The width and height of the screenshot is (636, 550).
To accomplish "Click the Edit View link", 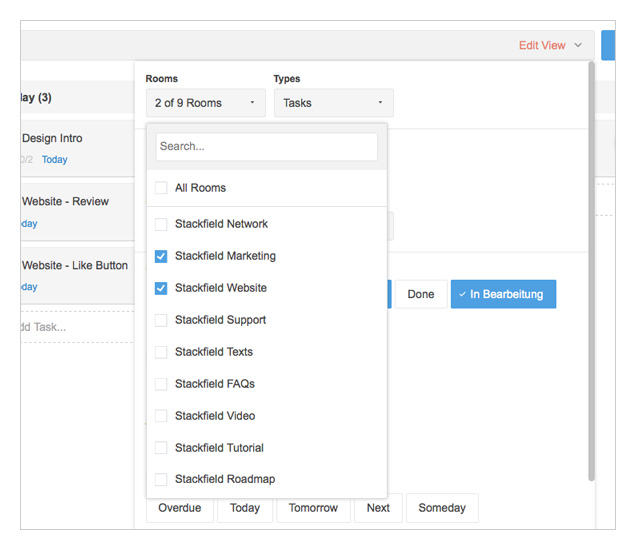I will 542,45.
